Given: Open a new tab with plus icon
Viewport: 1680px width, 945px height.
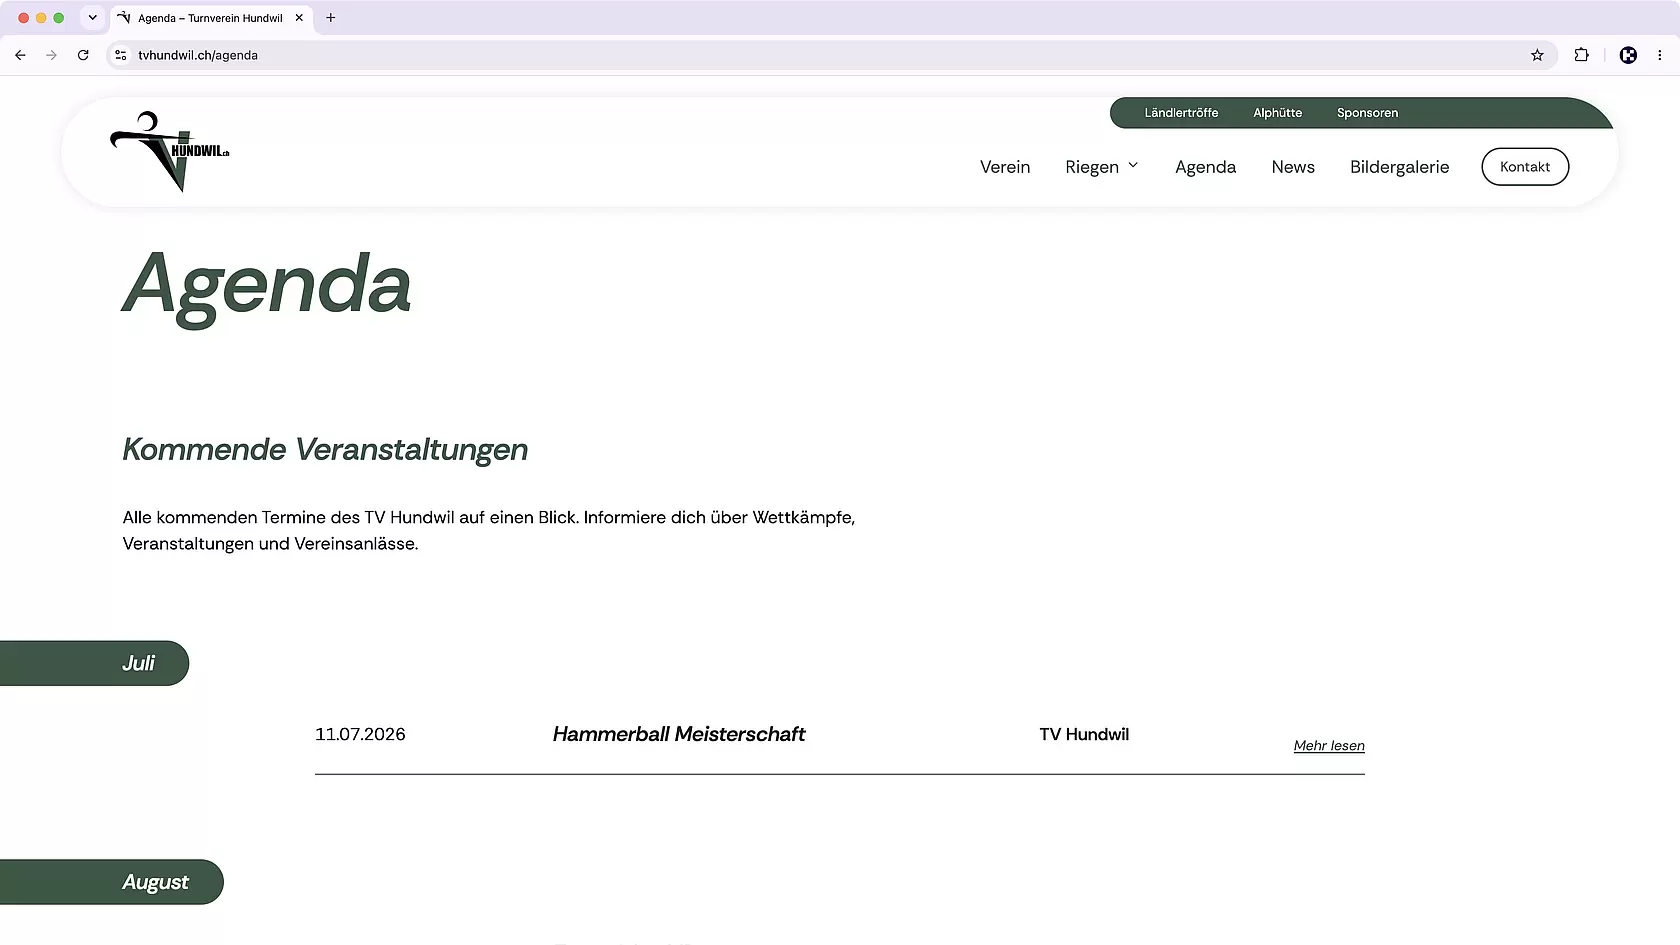Looking at the screenshot, I should [x=331, y=18].
